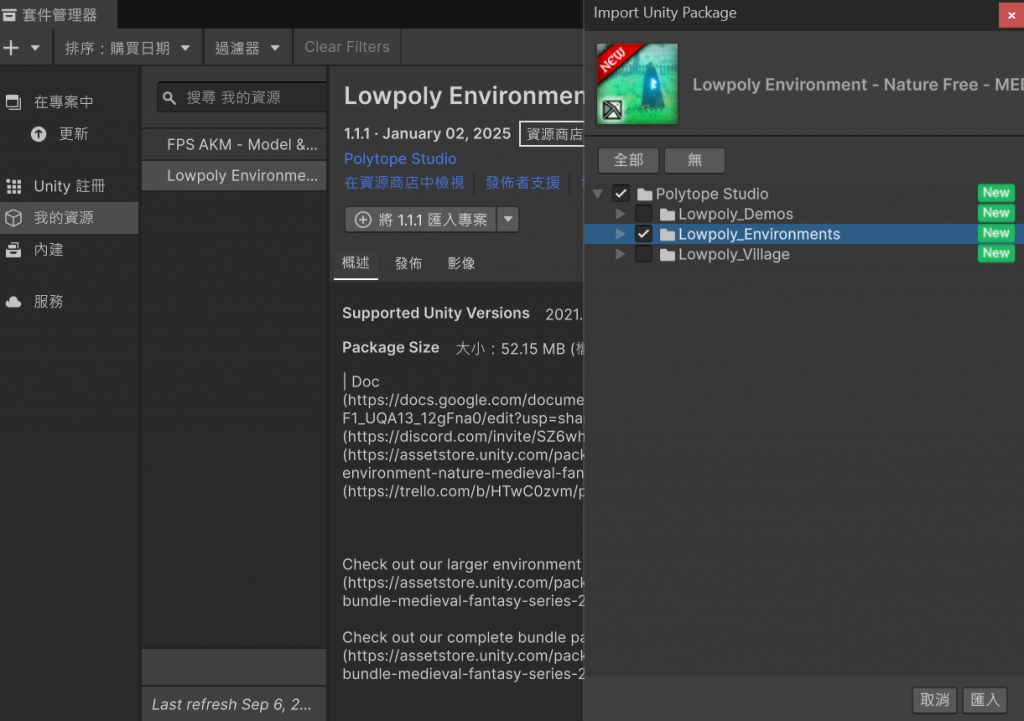Switch to the 發佈 tab
Screen dimensions: 1024x721
point(408,263)
